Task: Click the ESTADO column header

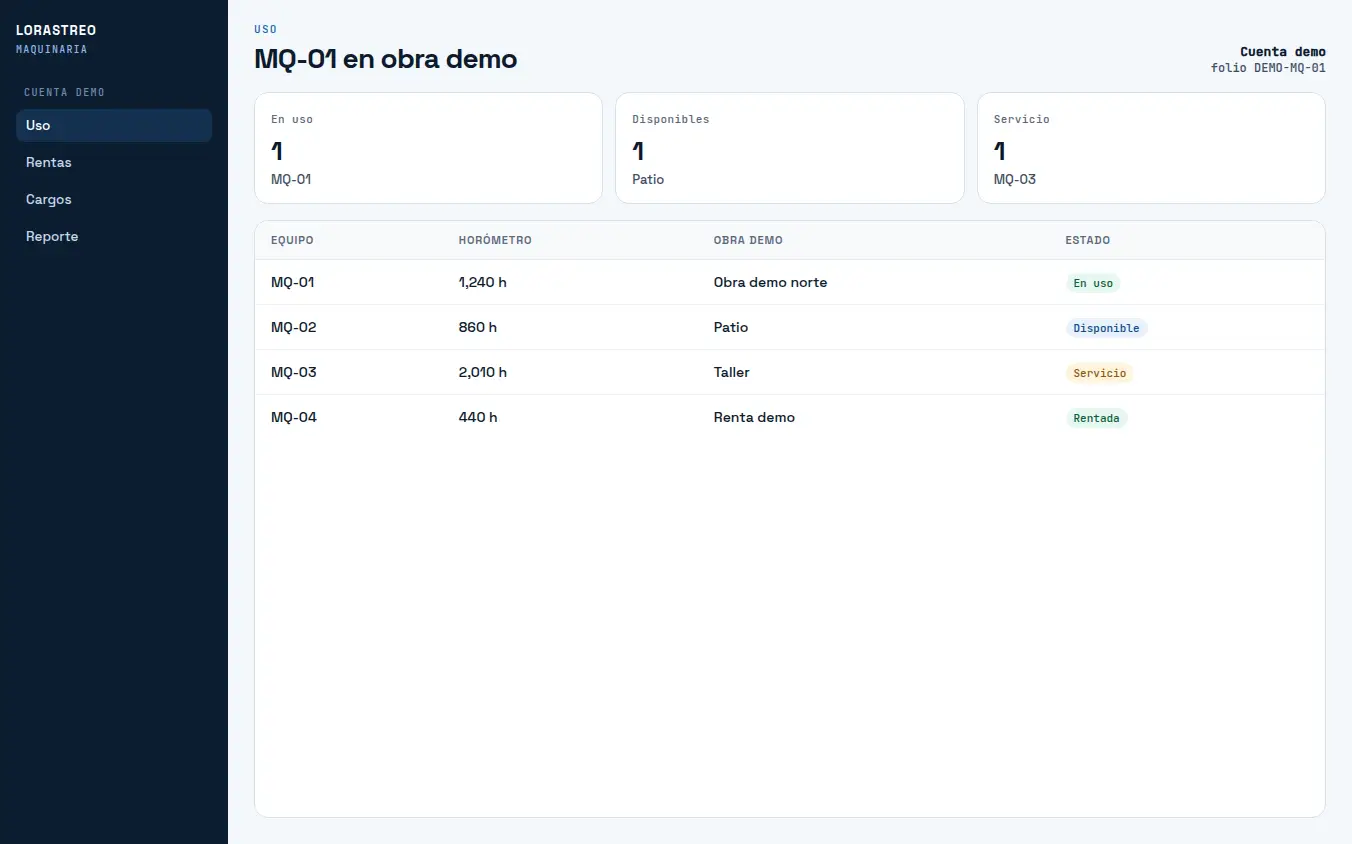Action: point(1088,240)
